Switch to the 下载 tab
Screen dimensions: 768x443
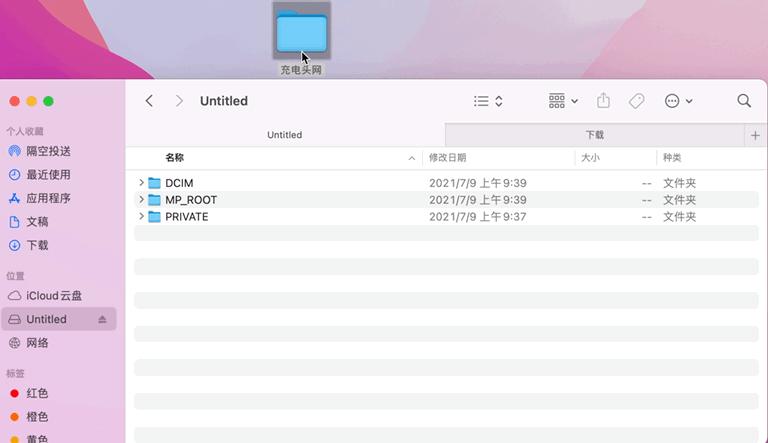coord(595,135)
